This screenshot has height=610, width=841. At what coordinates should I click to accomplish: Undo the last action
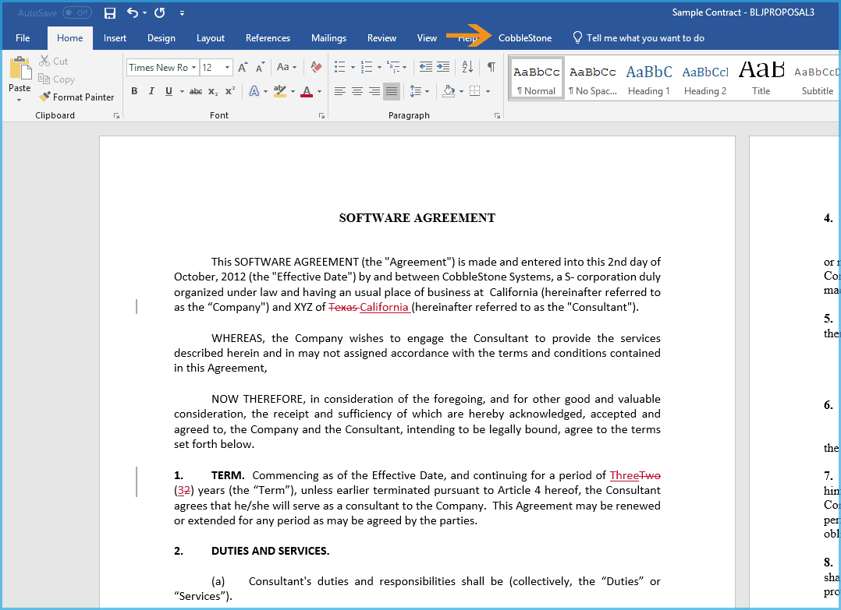[132, 13]
